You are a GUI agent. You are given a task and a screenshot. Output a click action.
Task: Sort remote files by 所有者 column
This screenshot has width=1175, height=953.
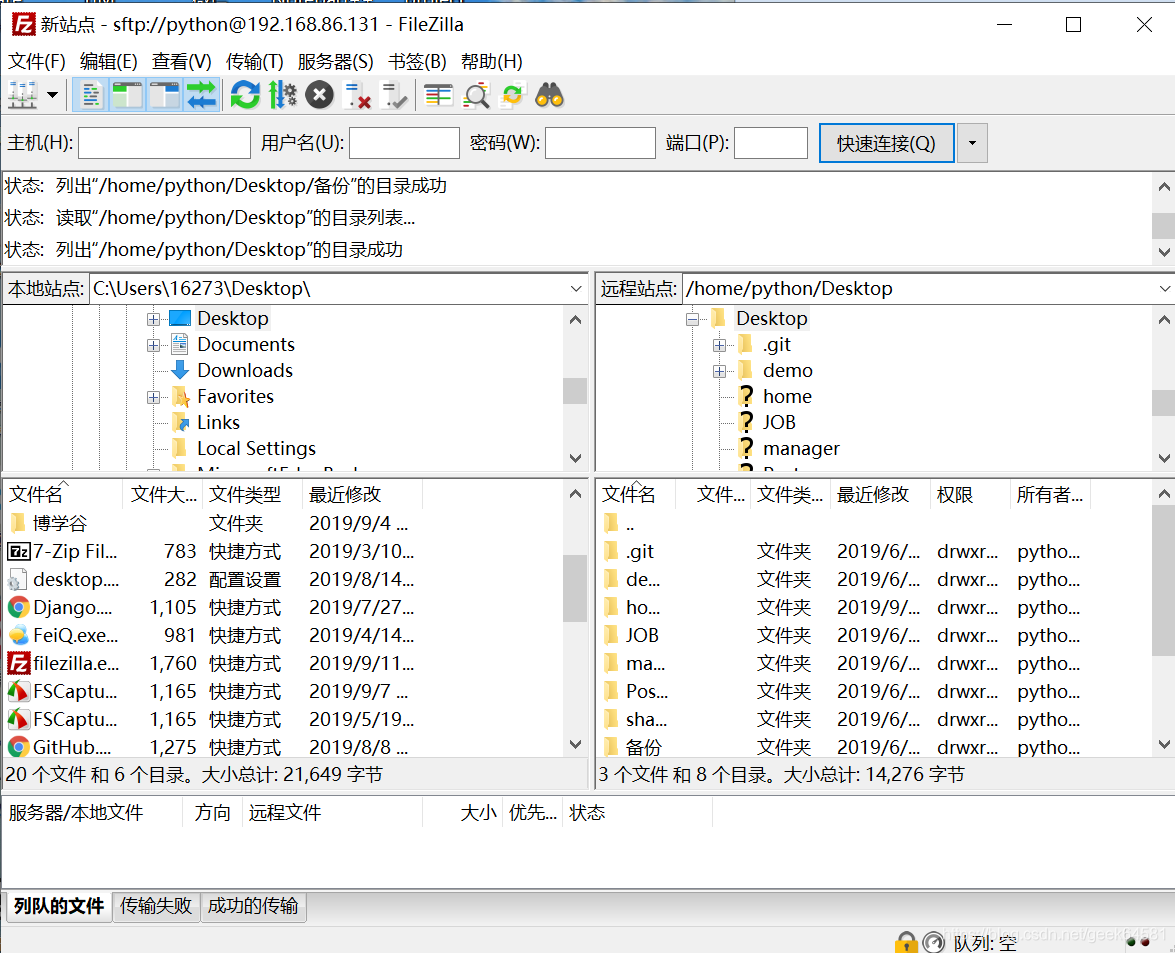(1050, 494)
